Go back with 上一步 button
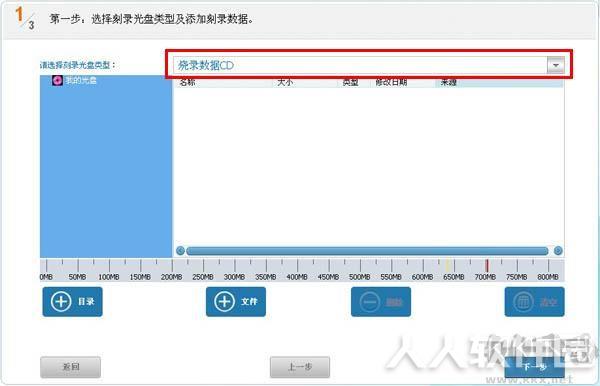This screenshot has width=600, height=386. coord(300,367)
